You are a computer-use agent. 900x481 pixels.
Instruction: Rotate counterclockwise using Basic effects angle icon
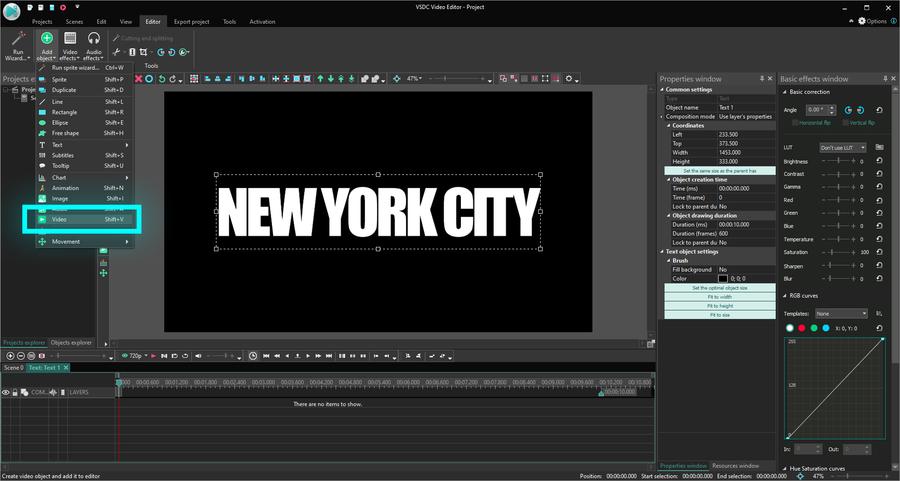point(848,110)
